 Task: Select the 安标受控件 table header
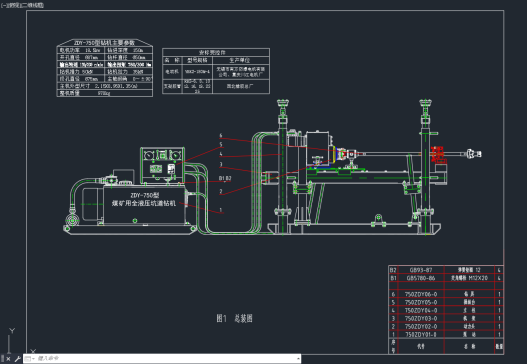point(212,52)
